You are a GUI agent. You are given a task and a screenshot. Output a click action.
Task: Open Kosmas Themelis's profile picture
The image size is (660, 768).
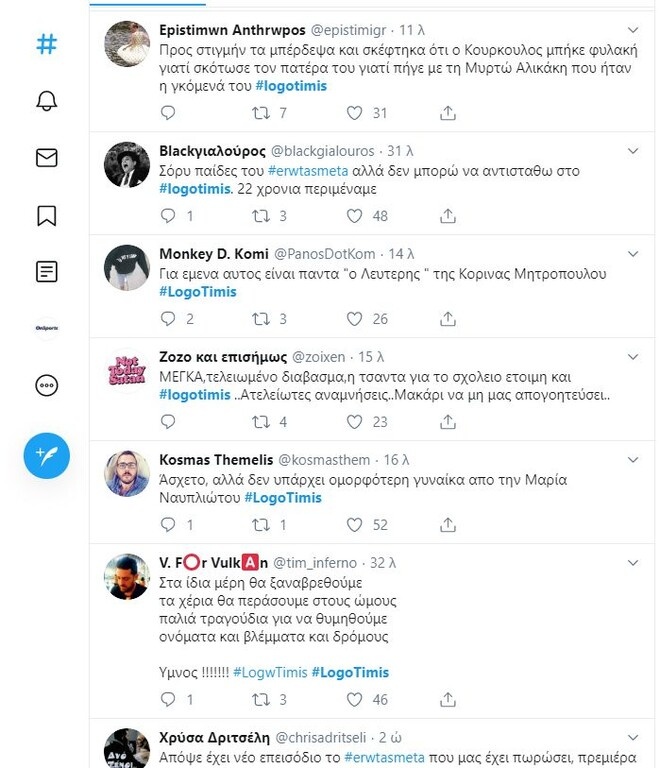click(x=127, y=473)
